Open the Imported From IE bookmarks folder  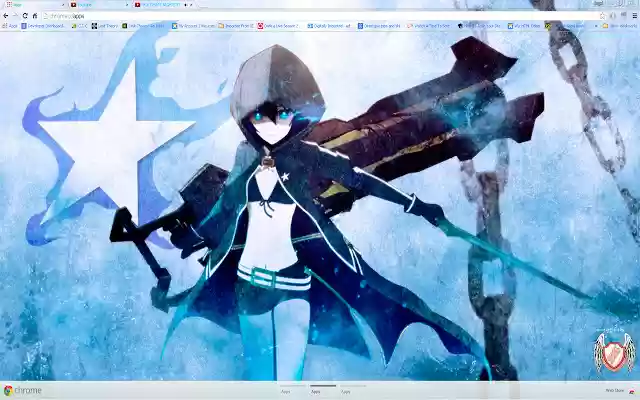coord(236,26)
